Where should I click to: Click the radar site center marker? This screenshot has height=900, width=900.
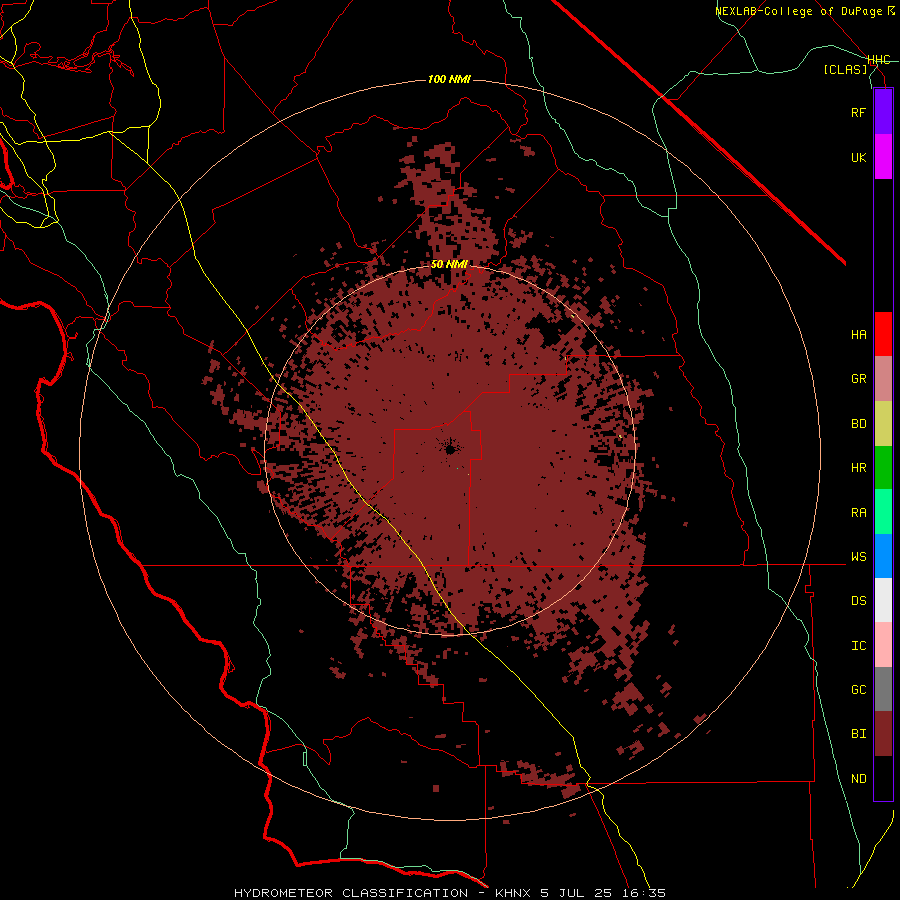pos(450,449)
